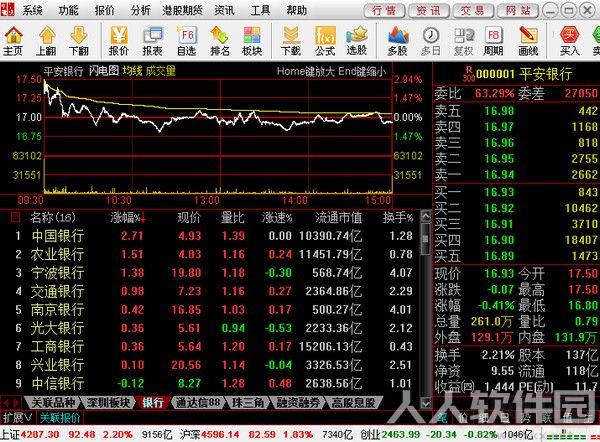Click the 交易 trading button
This screenshot has width=600, height=442.
[x=473, y=11]
